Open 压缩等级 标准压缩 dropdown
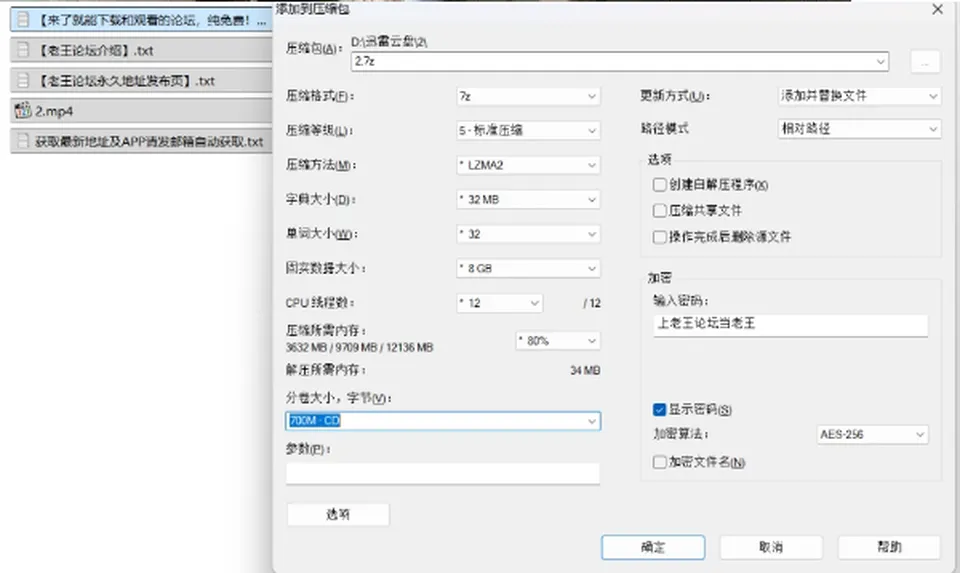This screenshot has height=573, width=960. [528, 130]
